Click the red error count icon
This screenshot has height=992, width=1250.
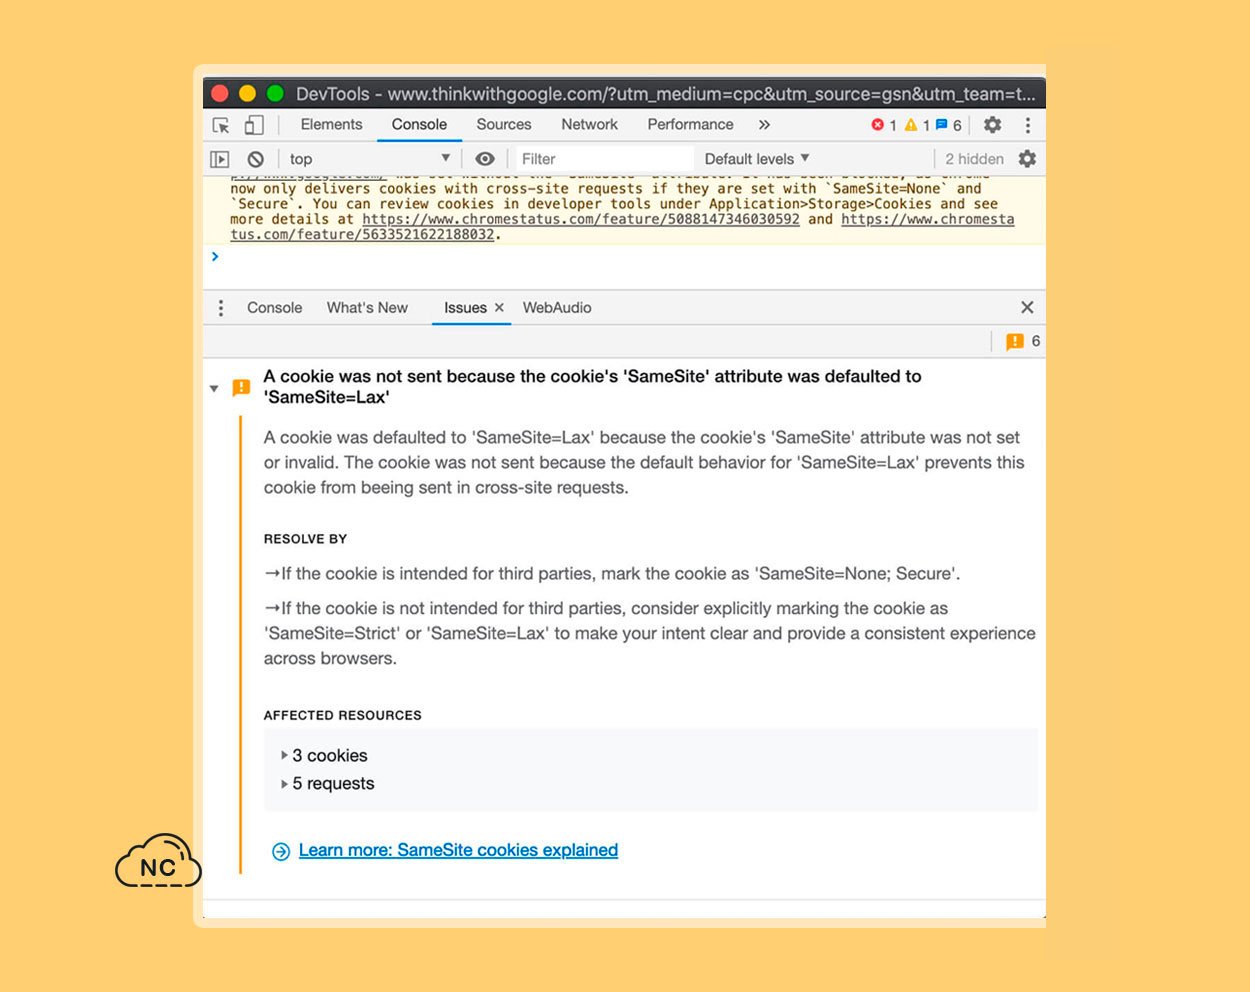coord(877,125)
